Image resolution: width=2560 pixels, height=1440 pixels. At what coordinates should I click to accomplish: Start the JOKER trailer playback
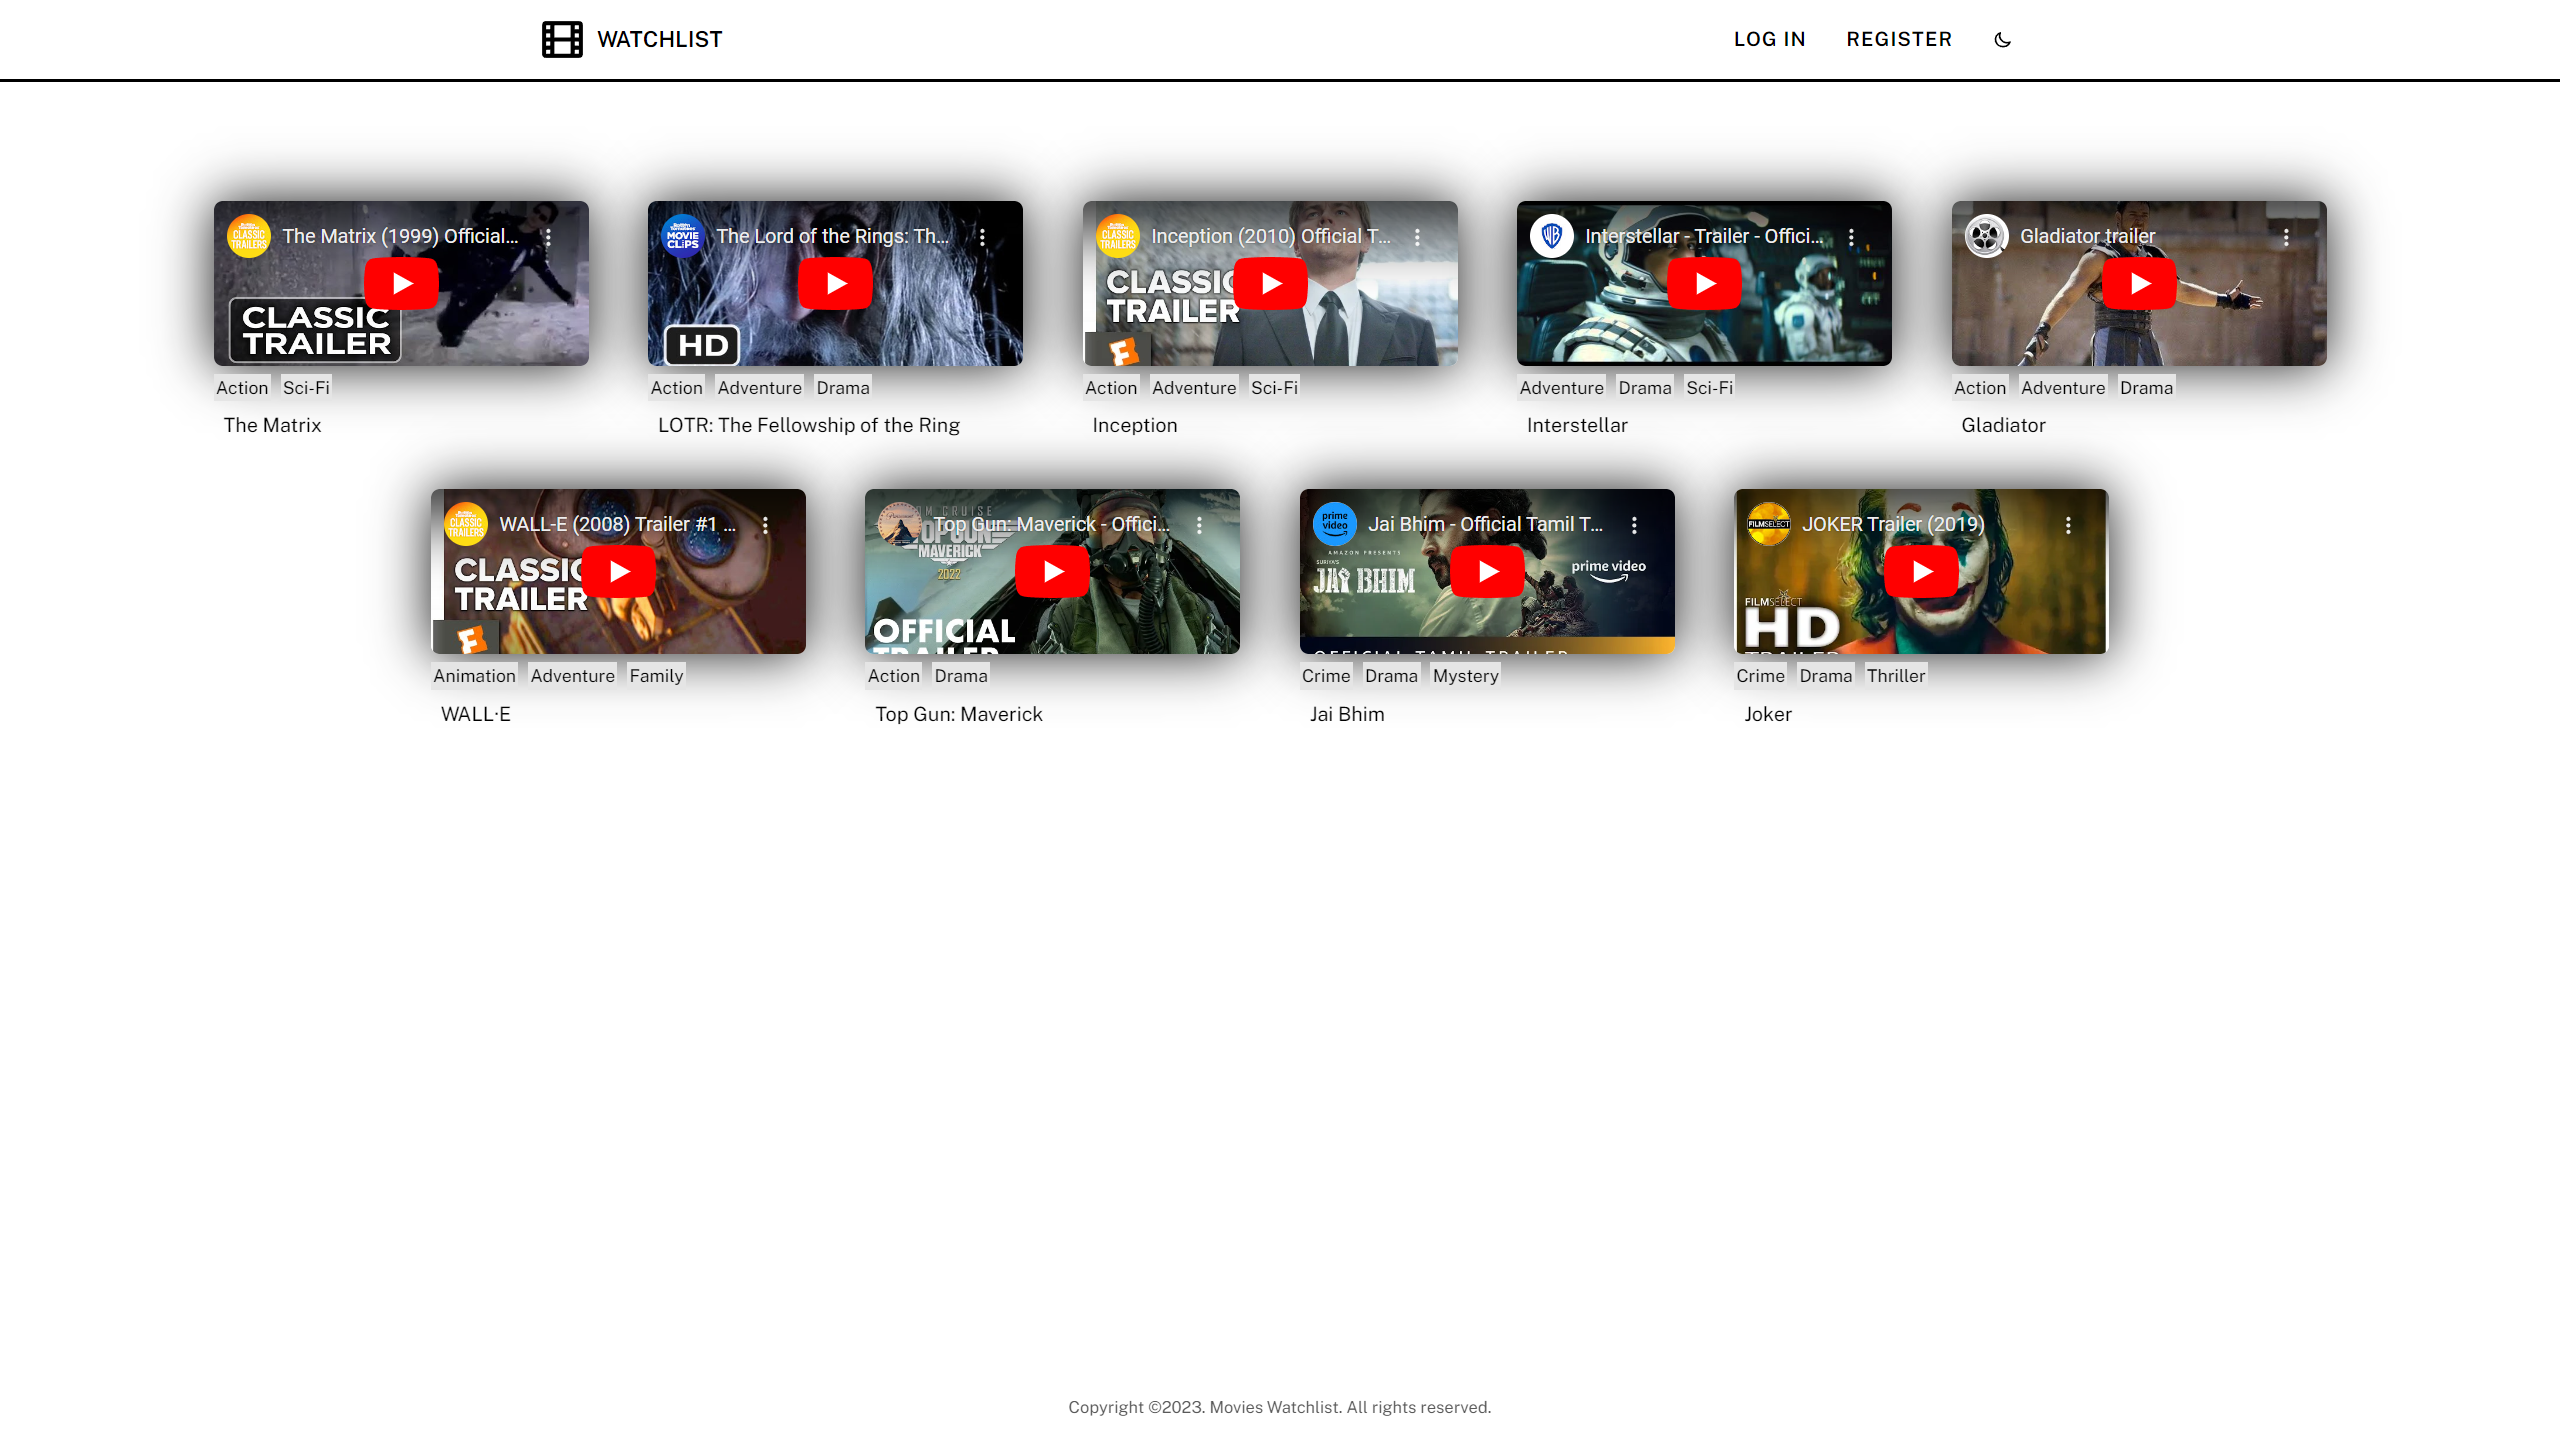[x=1921, y=572]
